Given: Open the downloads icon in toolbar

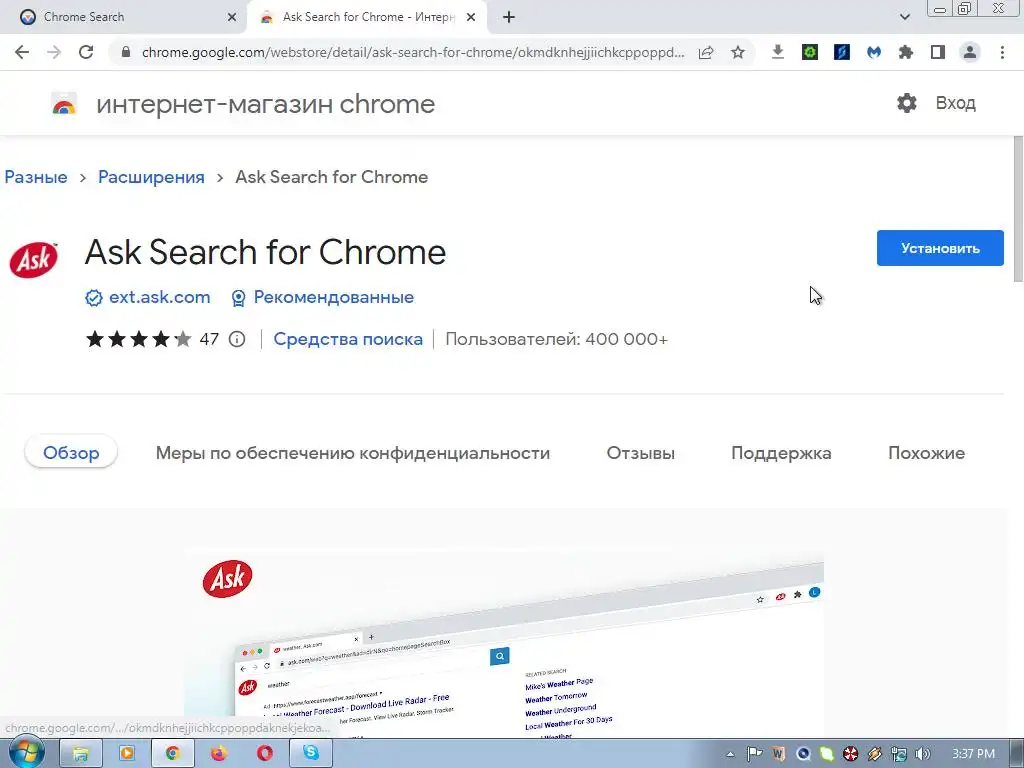Looking at the screenshot, I should [777, 52].
